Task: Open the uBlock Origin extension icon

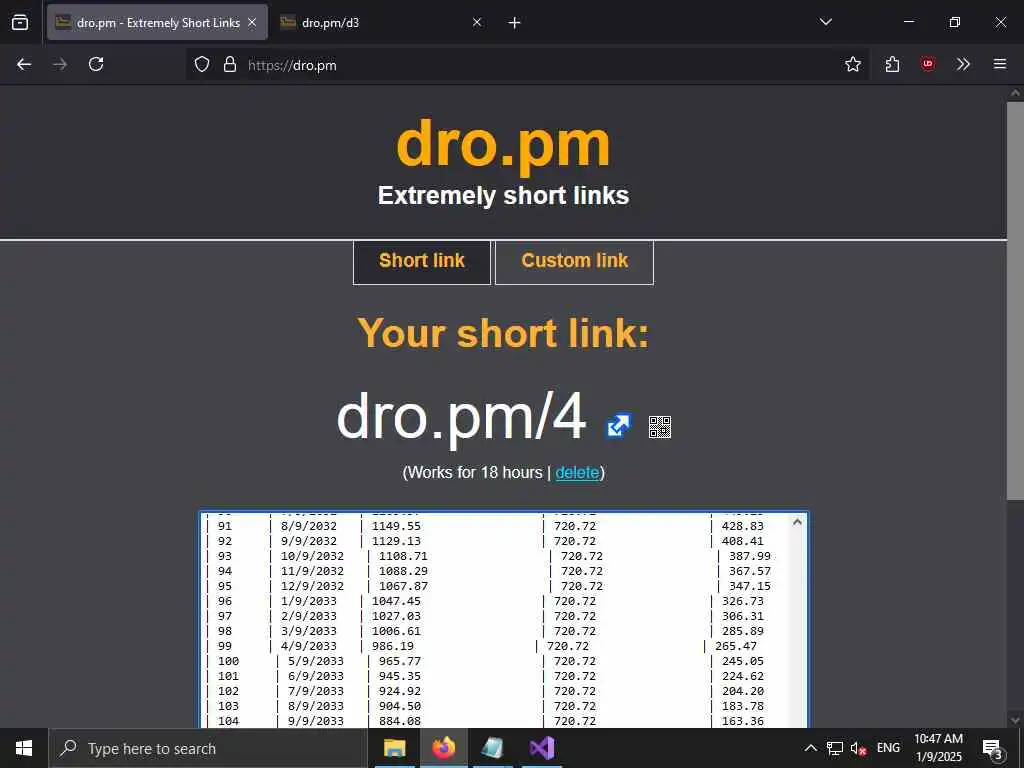Action: (927, 64)
